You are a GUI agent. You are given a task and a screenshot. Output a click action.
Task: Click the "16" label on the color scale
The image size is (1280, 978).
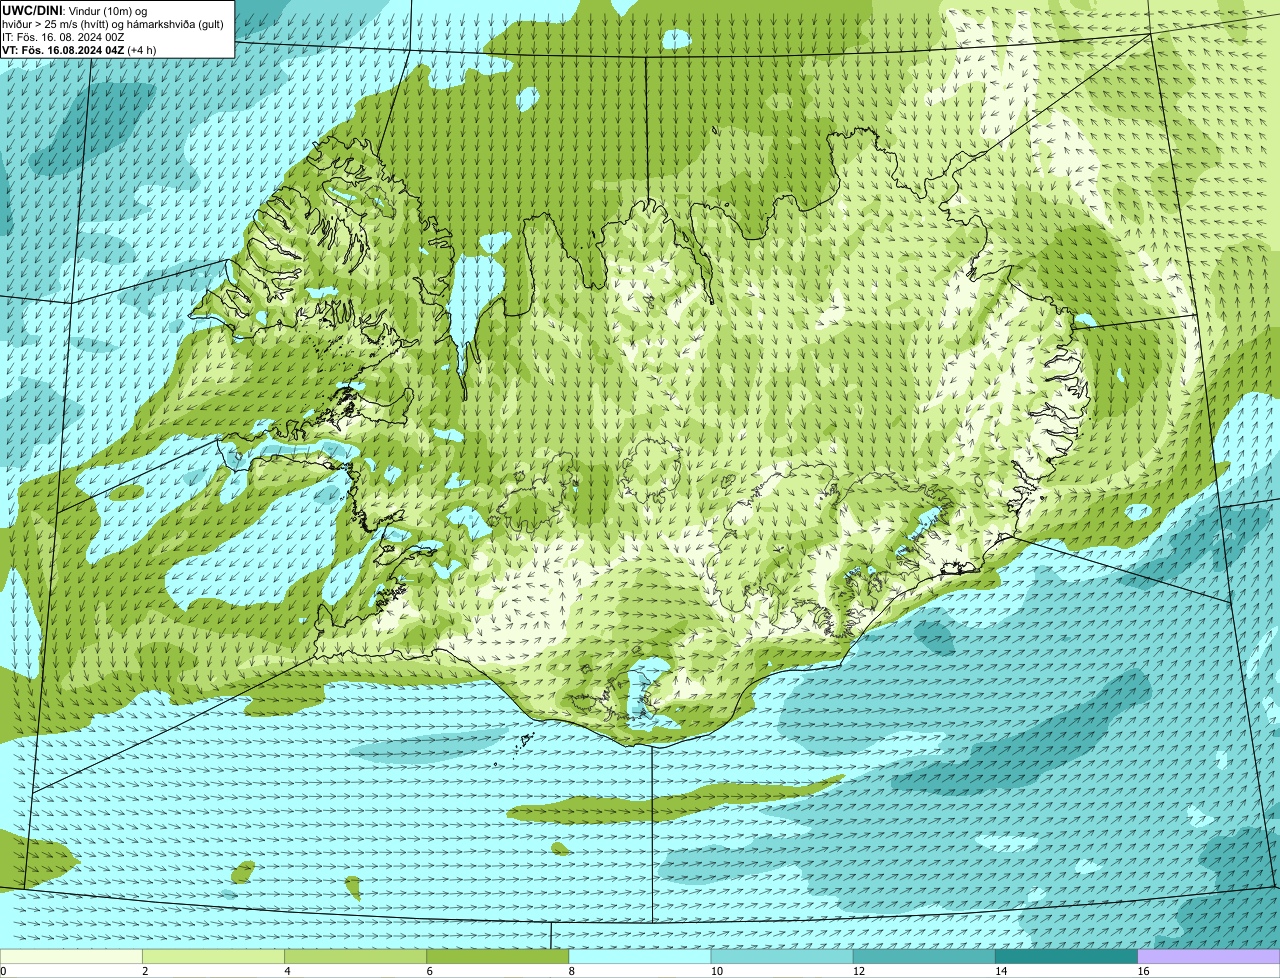click(1142, 971)
